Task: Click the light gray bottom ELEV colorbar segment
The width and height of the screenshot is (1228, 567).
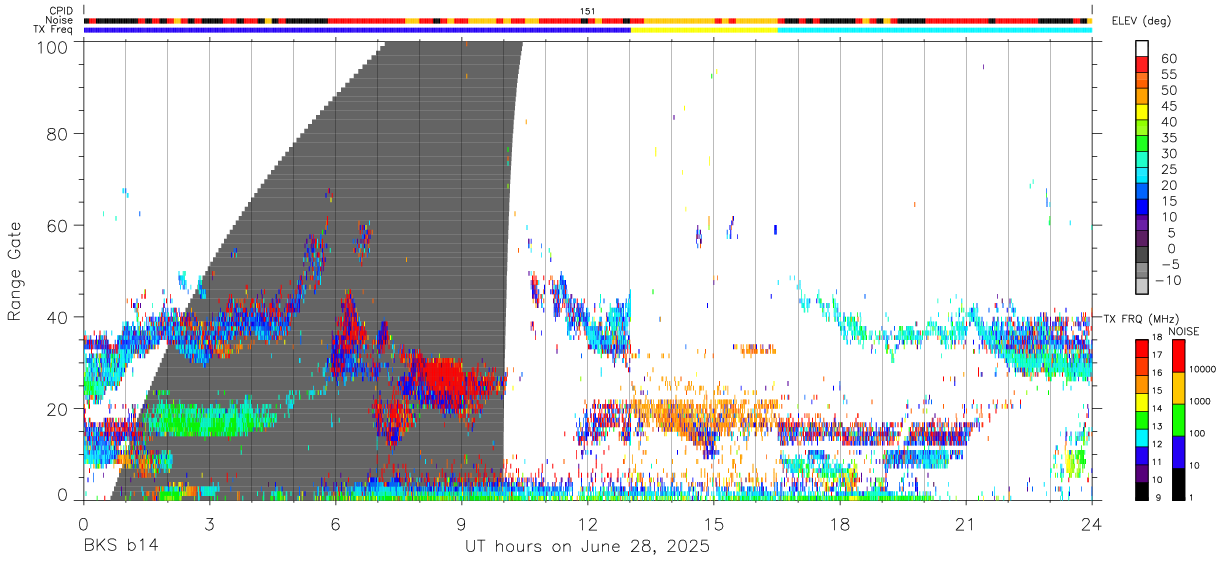Action: (x=1141, y=287)
